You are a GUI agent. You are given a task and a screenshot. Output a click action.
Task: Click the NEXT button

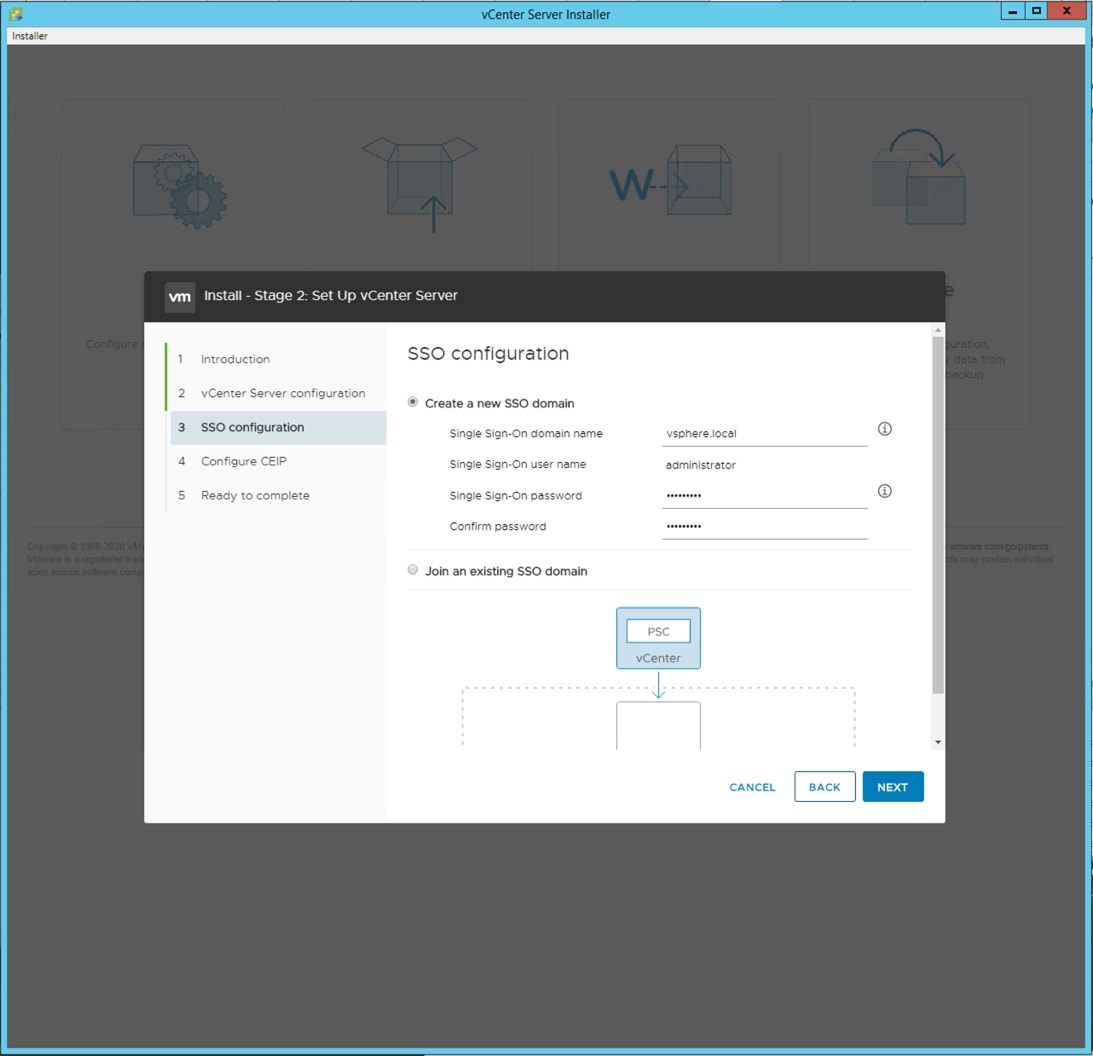click(x=893, y=786)
